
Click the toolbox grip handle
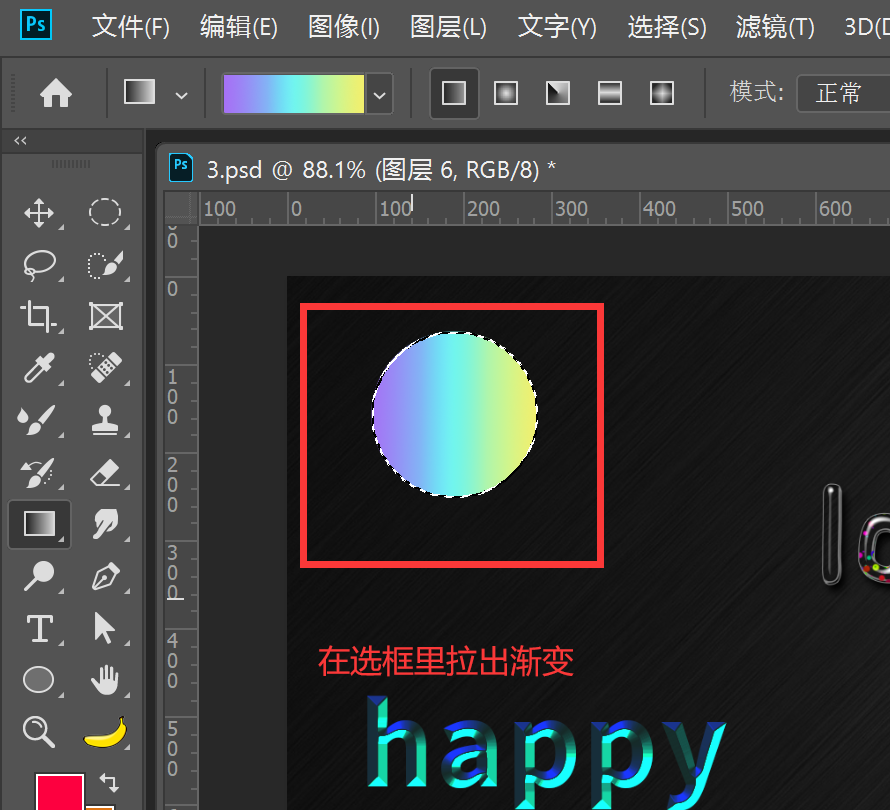[x=71, y=164]
